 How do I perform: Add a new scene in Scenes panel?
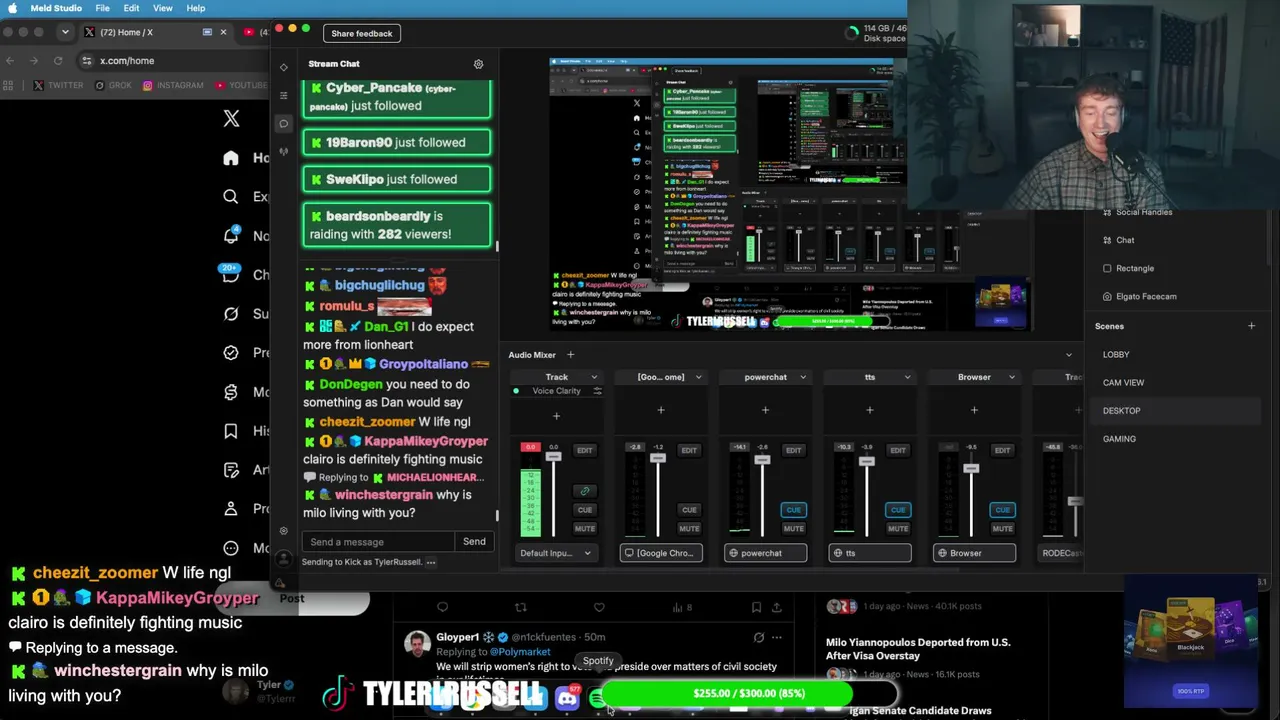click(x=1251, y=326)
